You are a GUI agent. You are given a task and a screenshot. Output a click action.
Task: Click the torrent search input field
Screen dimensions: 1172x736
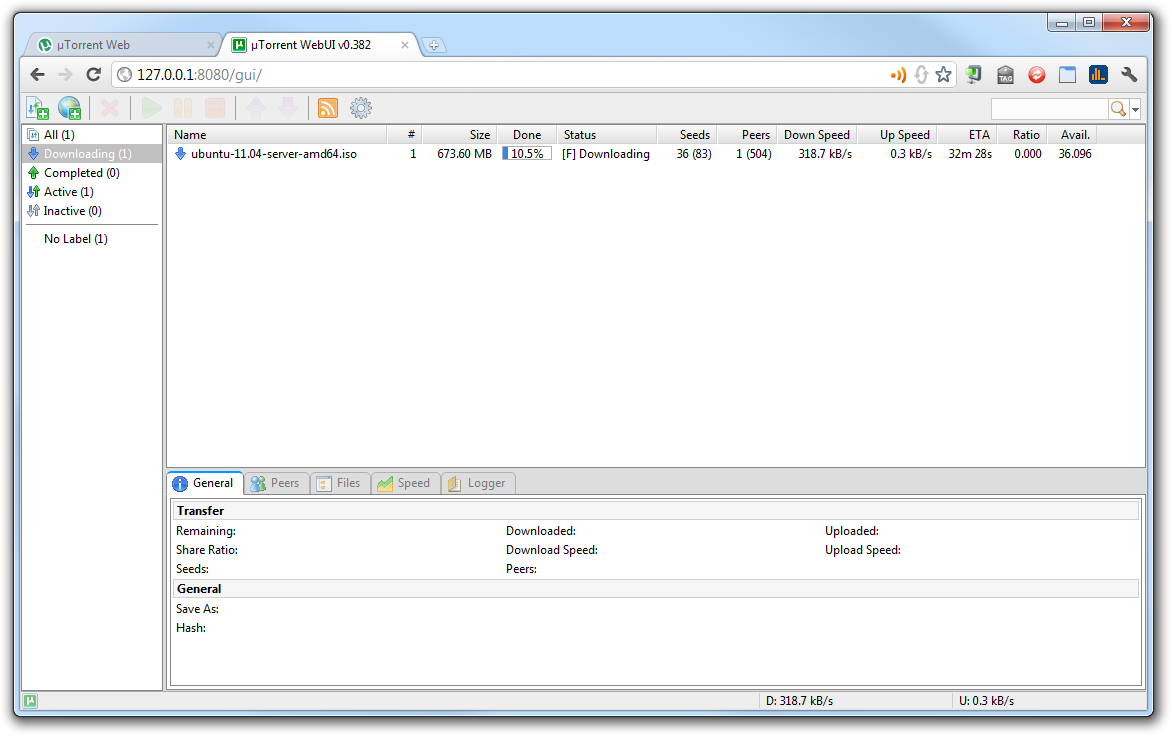[1049, 109]
